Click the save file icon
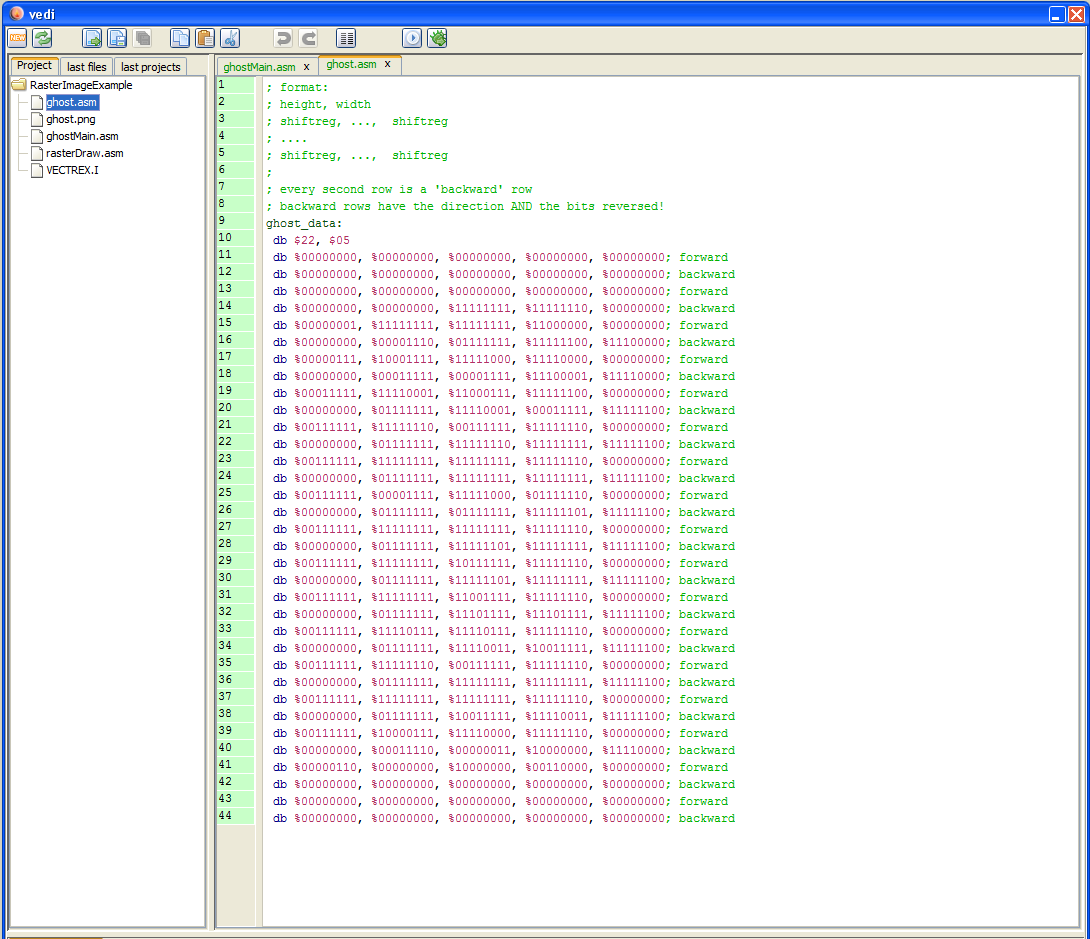 click(x=92, y=38)
